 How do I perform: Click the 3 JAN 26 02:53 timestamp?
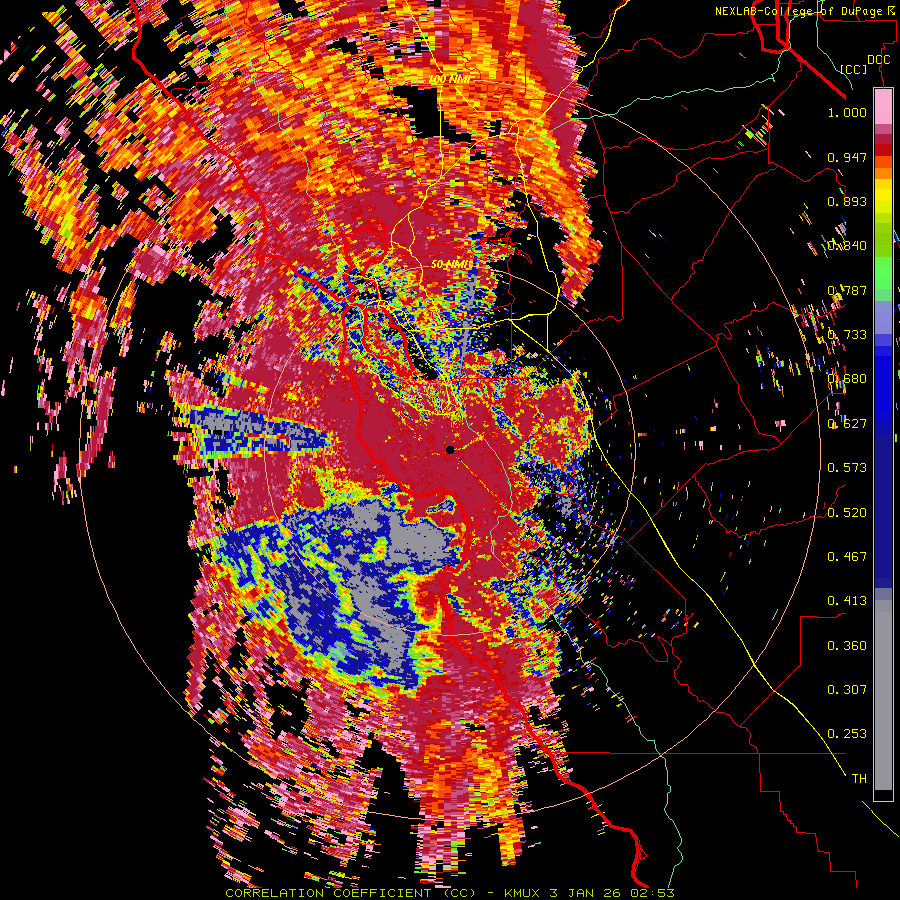tap(612, 893)
